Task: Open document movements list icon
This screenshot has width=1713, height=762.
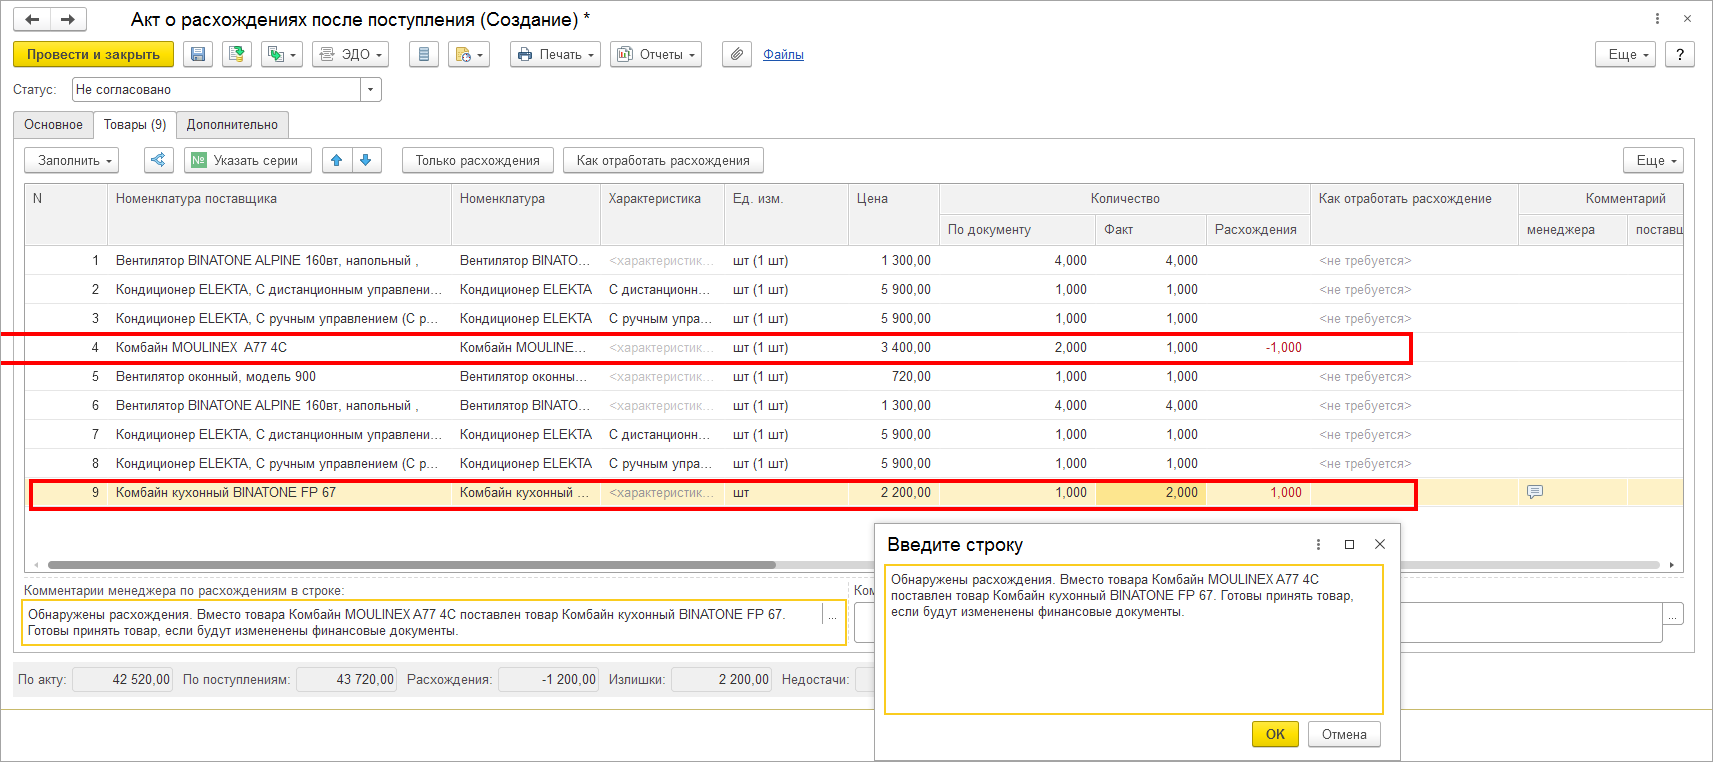Action: point(424,54)
